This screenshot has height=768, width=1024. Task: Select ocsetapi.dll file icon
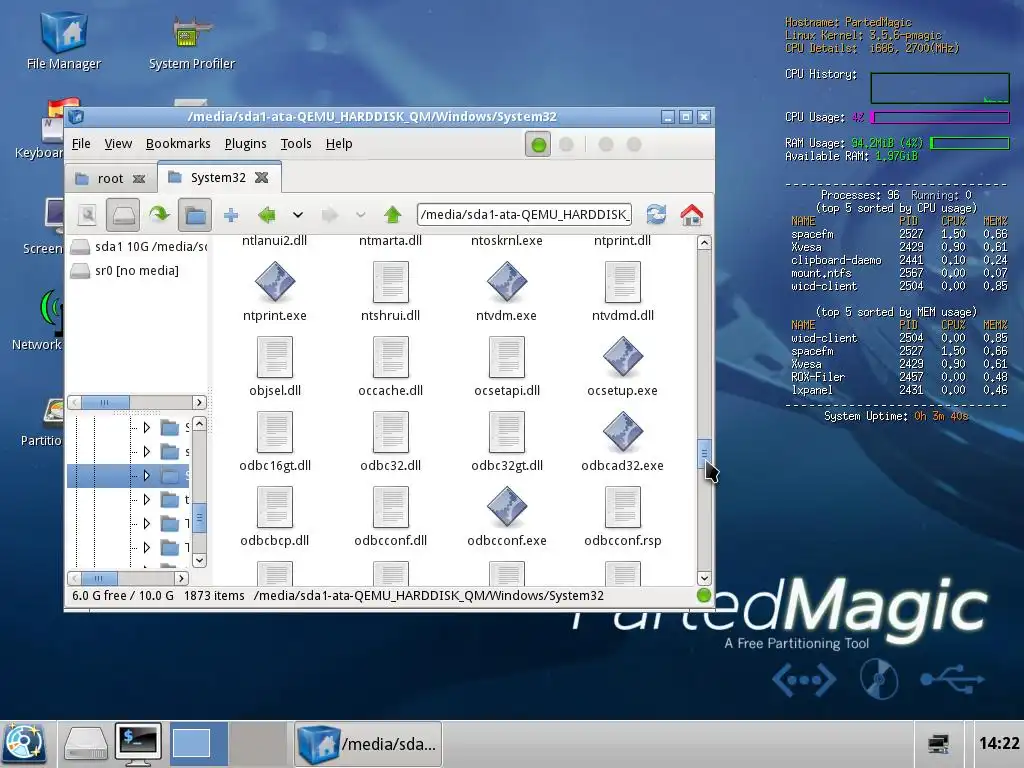tap(507, 357)
